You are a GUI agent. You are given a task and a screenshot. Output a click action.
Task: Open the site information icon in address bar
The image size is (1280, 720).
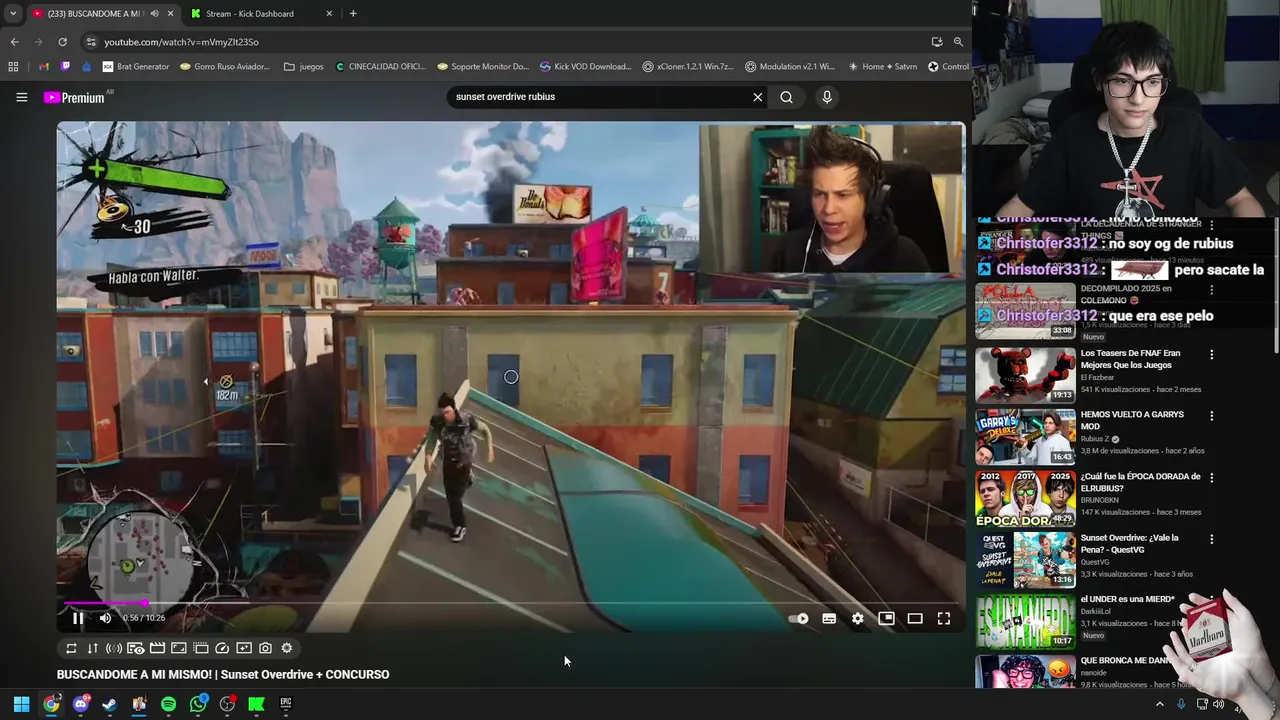pyautogui.click(x=91, y=42)
